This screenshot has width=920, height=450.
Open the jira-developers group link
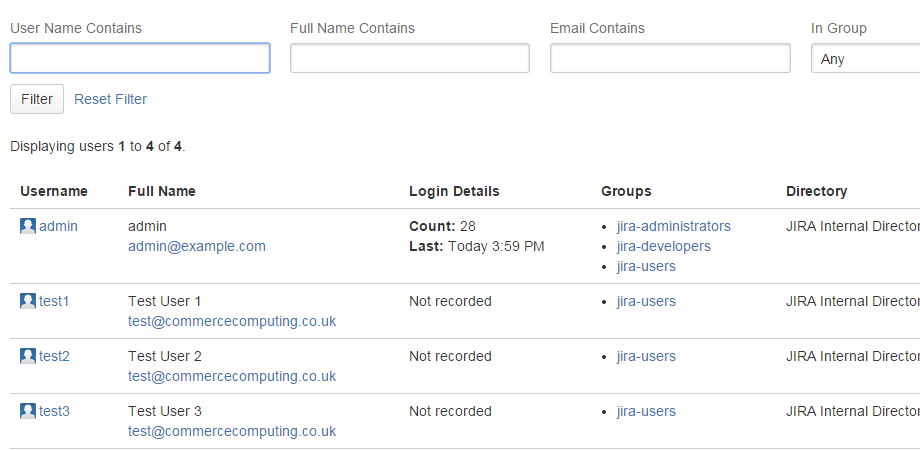click(664, 246)
